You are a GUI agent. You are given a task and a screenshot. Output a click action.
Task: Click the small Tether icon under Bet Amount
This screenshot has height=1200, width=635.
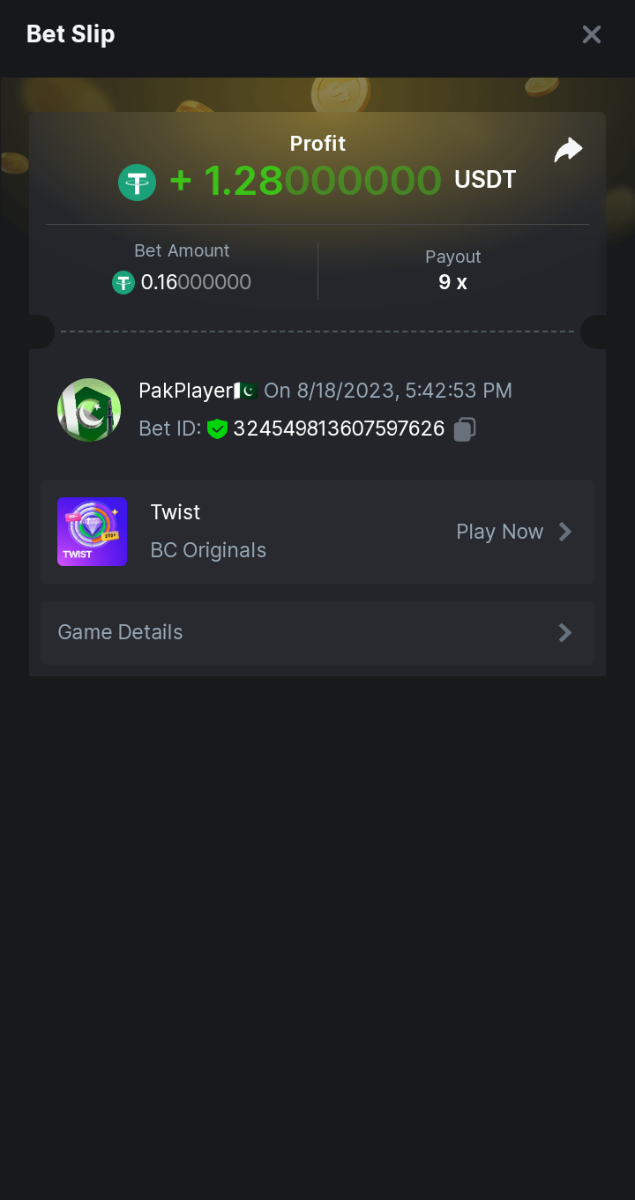coord(123,283)
